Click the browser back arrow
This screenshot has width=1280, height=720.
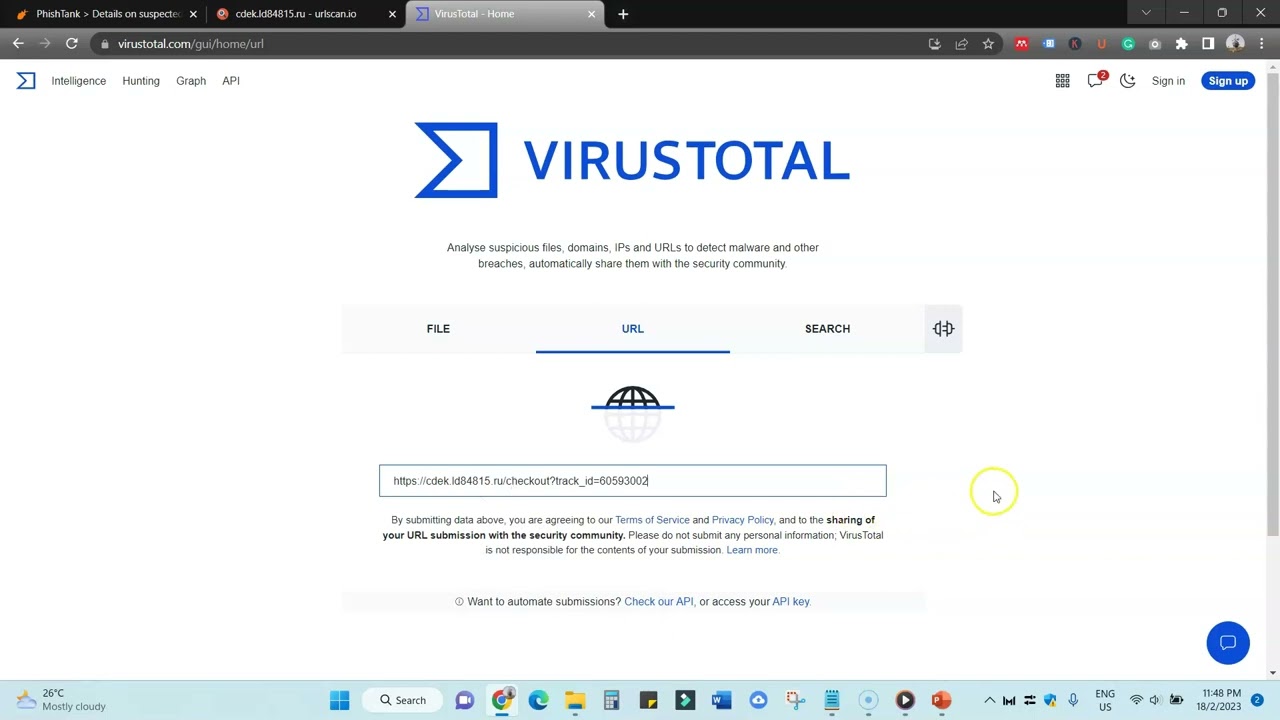click(x=18, y=44)
